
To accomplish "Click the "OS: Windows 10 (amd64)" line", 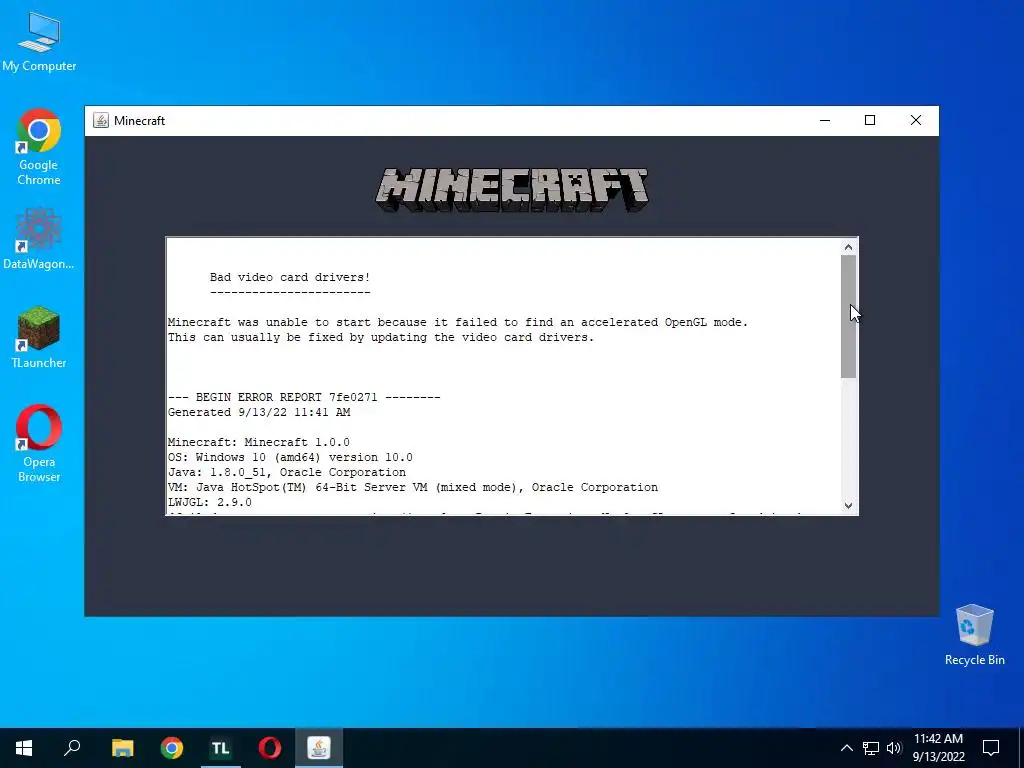I will 290,457.
